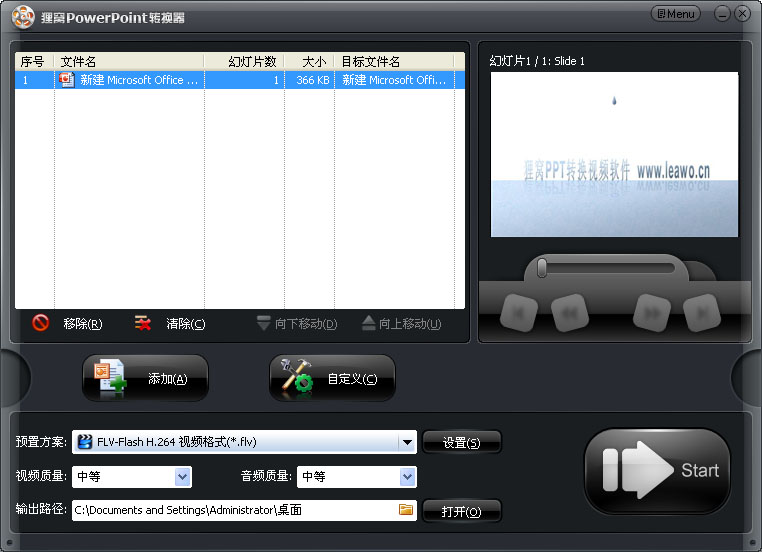
Task: Click the slide preview thumbnail
Action: coord(614,155)
